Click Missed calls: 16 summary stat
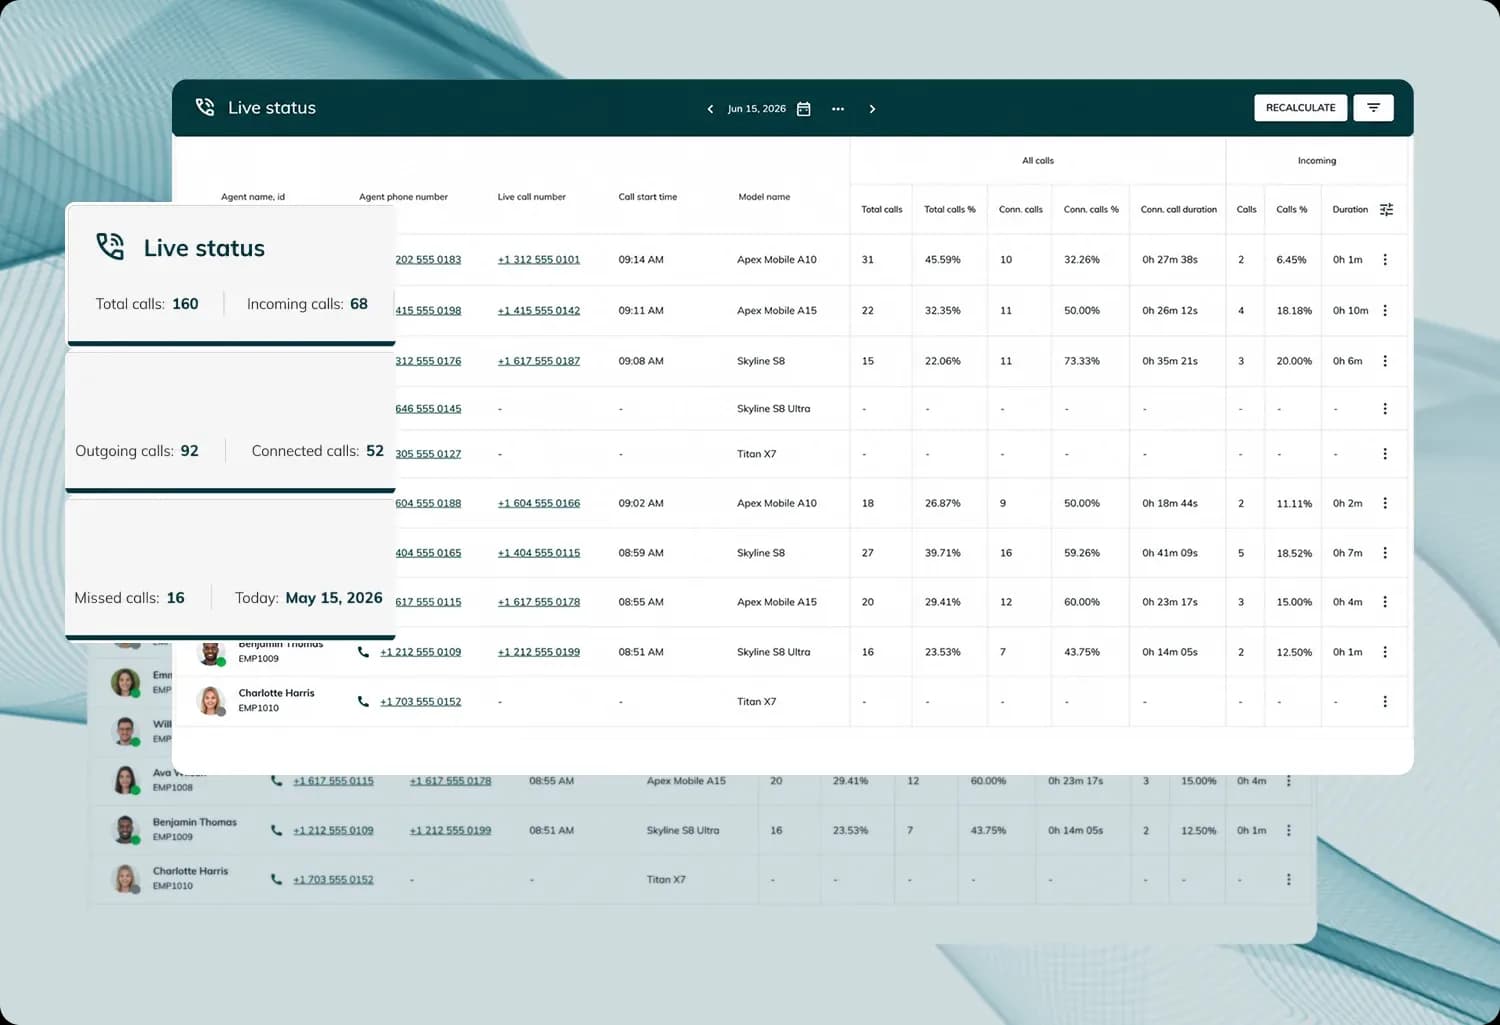1500x1025 pixels. (x=129, y=598)
